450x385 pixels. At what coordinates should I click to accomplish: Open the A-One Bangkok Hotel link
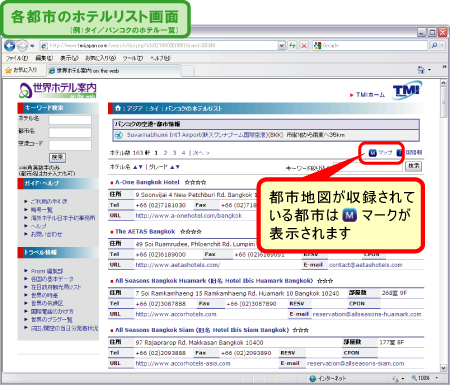pyautogui.click(x=147, y=182)
